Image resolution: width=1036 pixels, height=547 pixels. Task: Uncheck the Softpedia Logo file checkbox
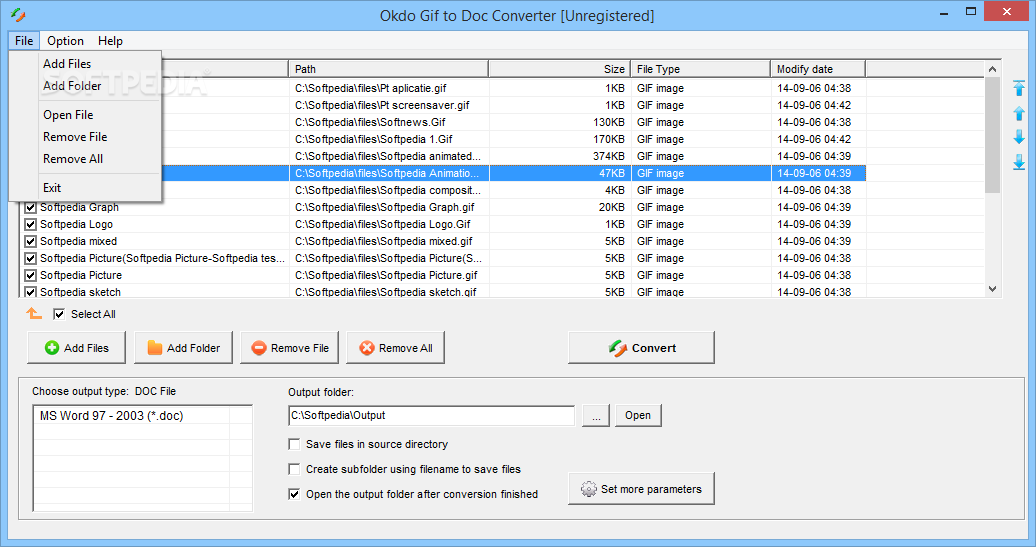[x=30, y=225]
